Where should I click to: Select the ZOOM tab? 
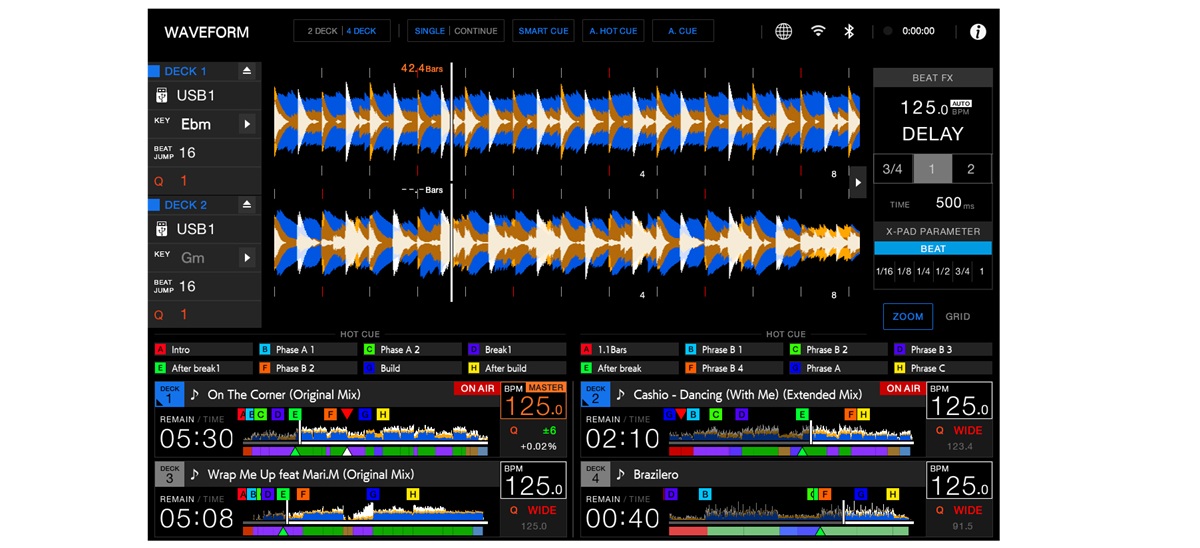pyautogui.click(x=907, y=316)
